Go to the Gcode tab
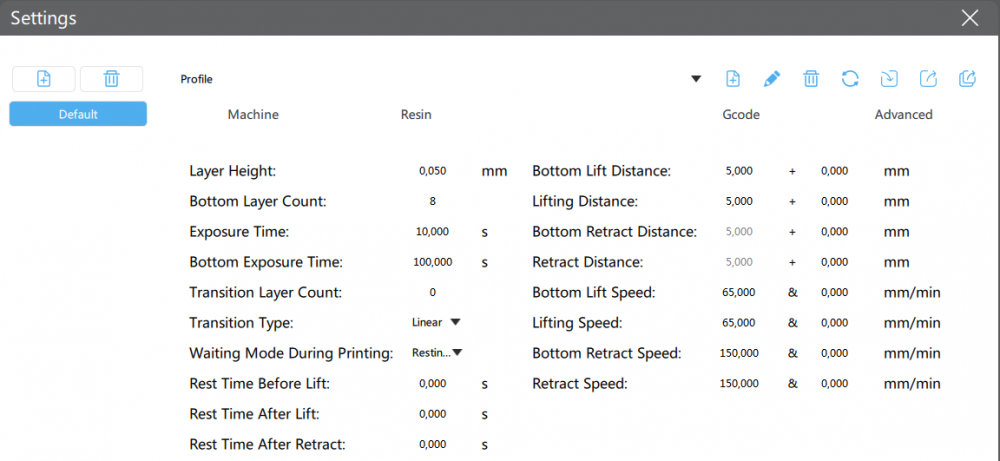This screenshot has height=461, width=1000. pyautogui.click(x=741, y=115)
